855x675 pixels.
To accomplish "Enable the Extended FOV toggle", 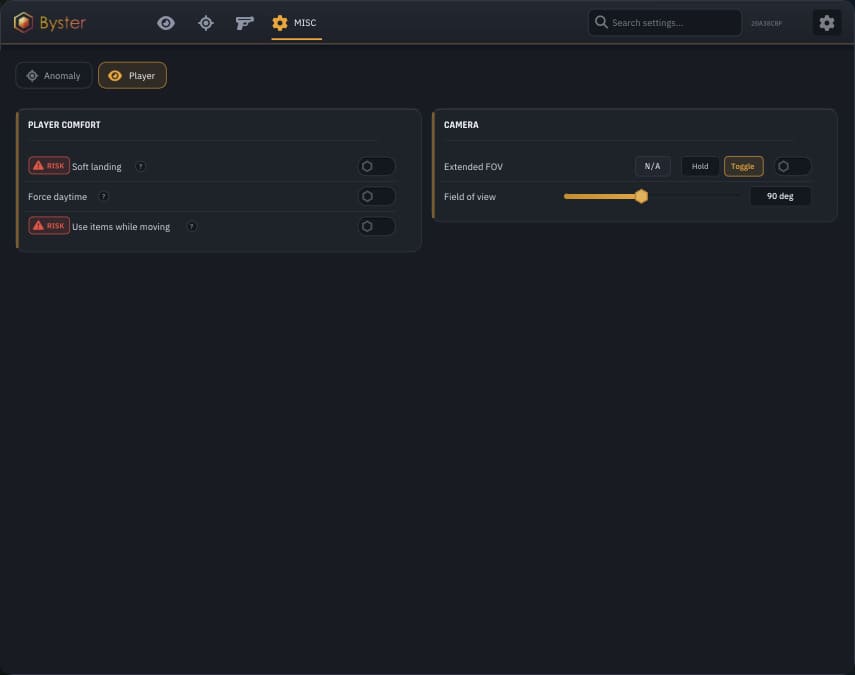I will pos(792,166).
